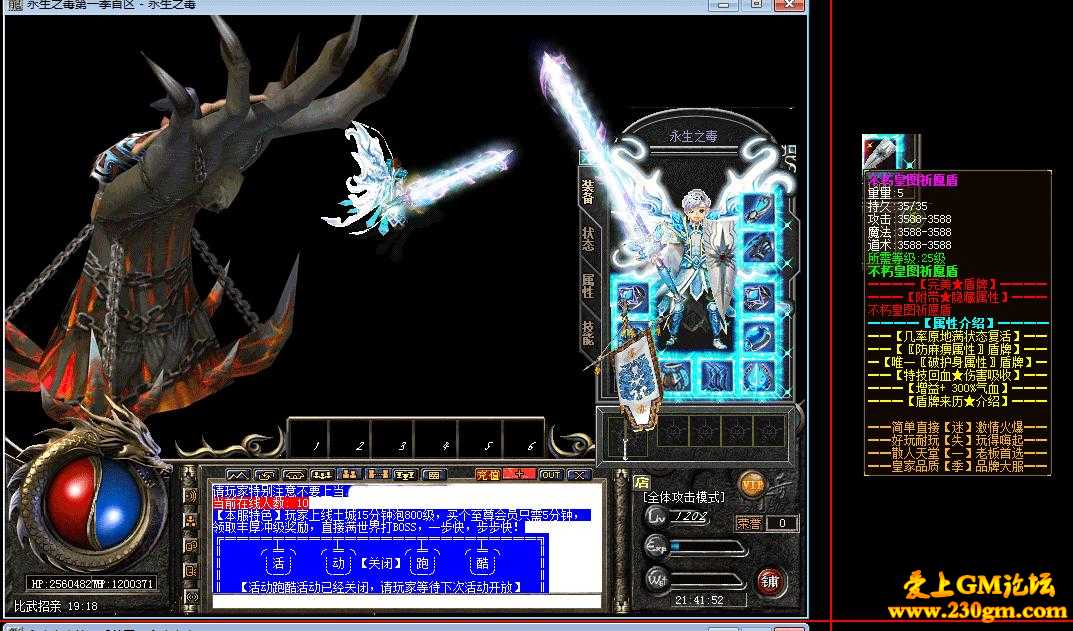Click the X exit button on chat toolbar

pyautogui.click(x=579, y=474)
